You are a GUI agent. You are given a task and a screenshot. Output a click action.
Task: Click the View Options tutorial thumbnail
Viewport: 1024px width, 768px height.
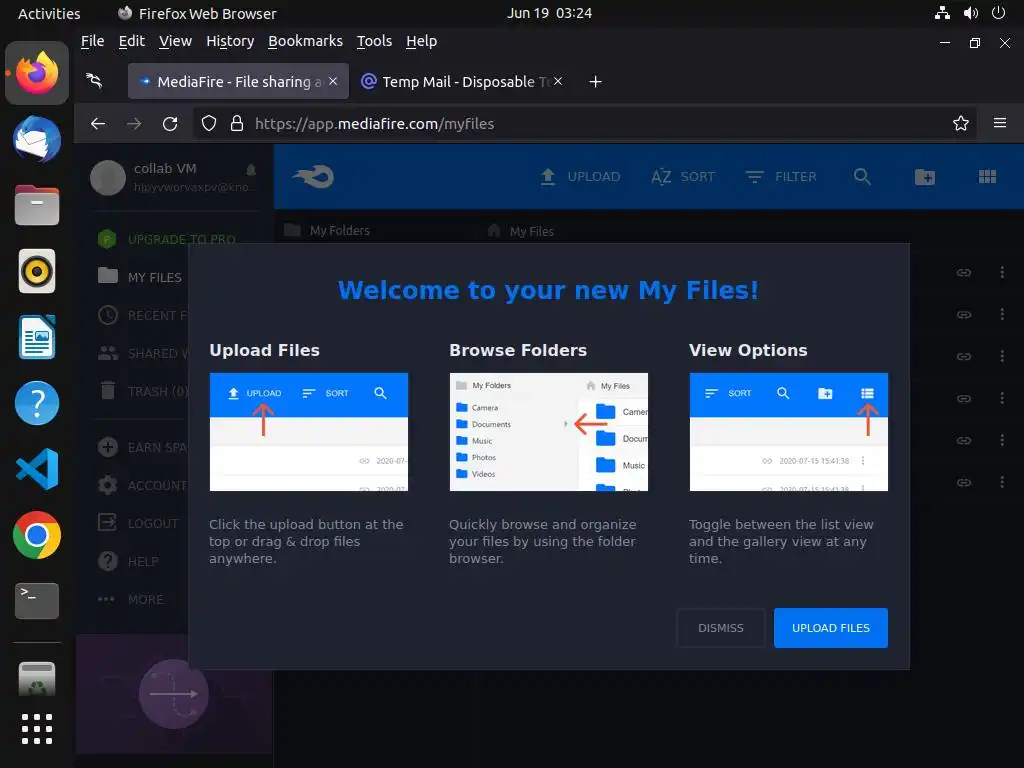pyautogui.click(x=789, y=432)
